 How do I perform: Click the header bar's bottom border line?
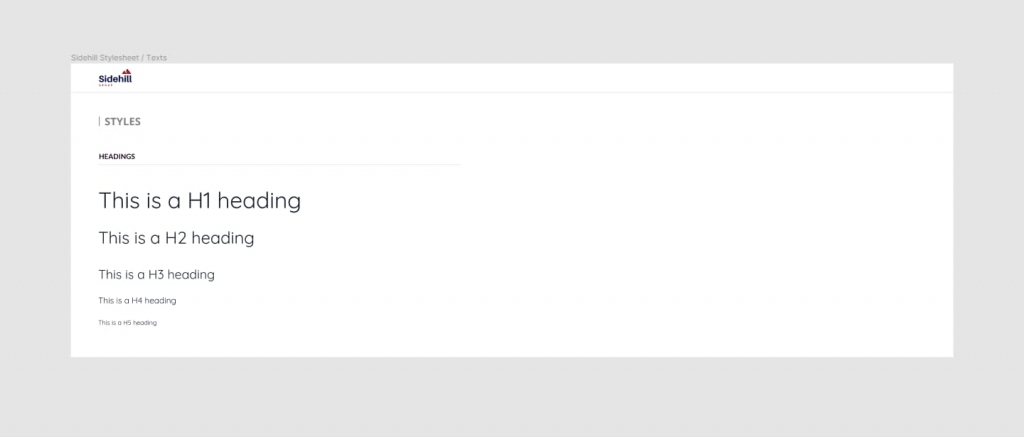click(512, 93)
